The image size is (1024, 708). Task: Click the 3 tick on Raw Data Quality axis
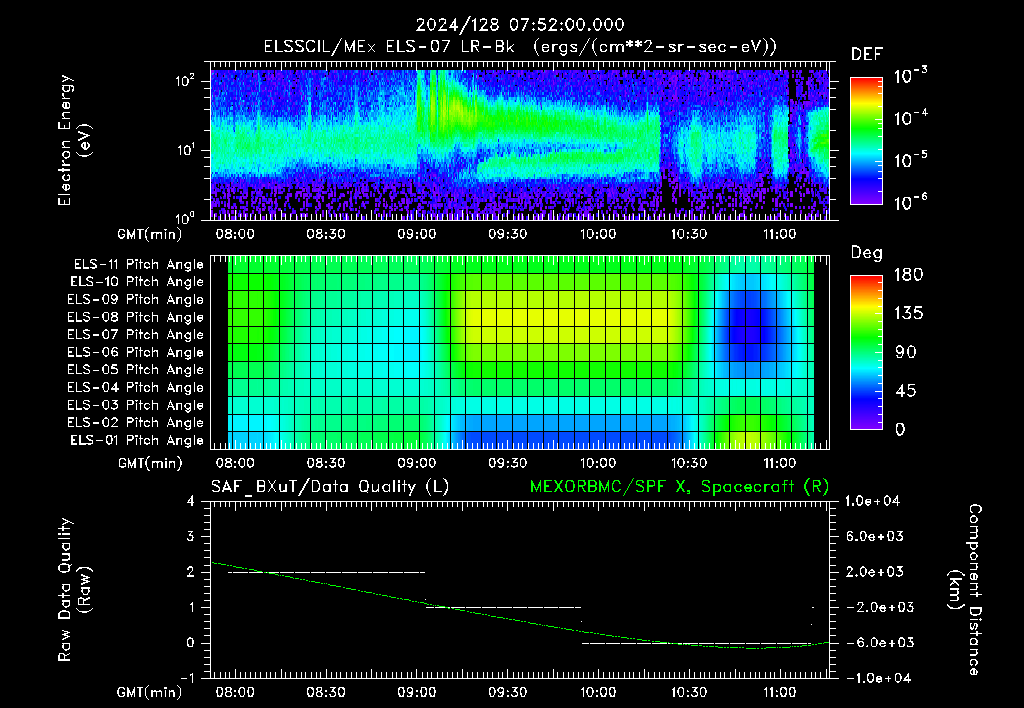(191, 536)
